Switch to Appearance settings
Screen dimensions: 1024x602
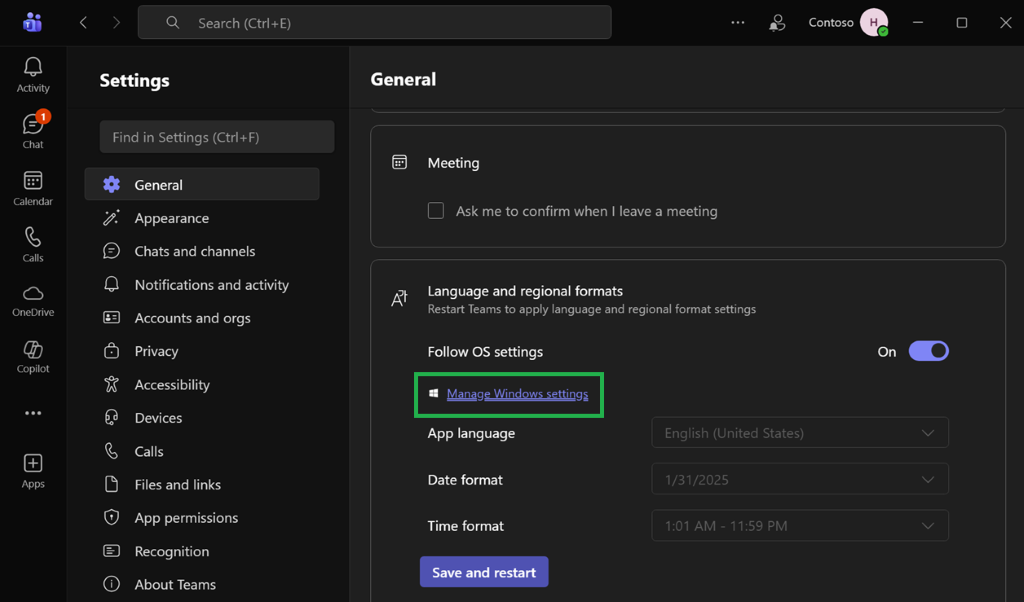click(x=202, y=218)
